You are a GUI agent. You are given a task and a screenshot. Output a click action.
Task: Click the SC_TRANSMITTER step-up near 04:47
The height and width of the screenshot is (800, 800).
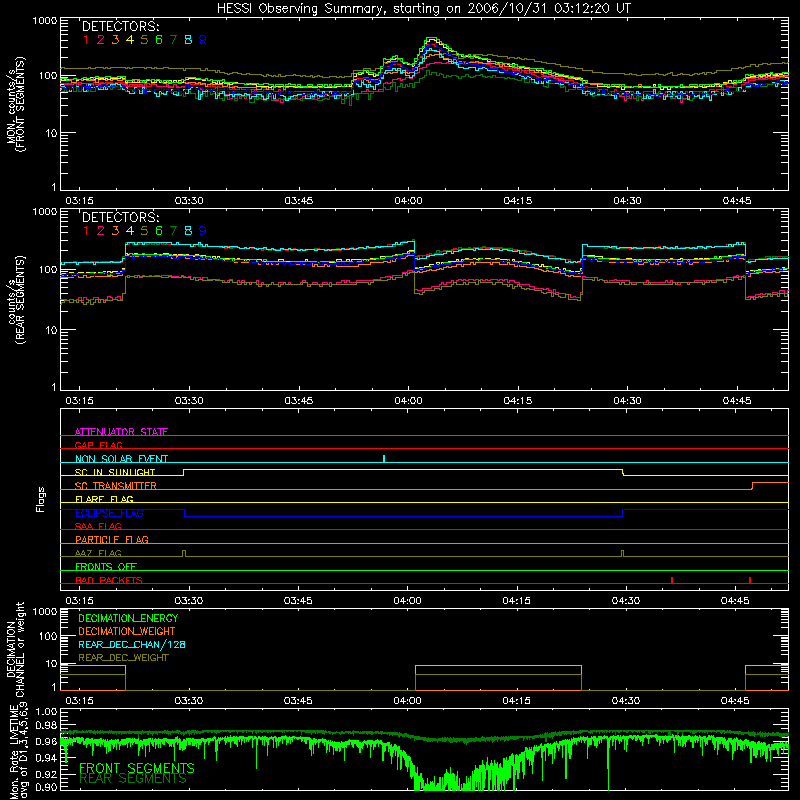click(752, 486)
